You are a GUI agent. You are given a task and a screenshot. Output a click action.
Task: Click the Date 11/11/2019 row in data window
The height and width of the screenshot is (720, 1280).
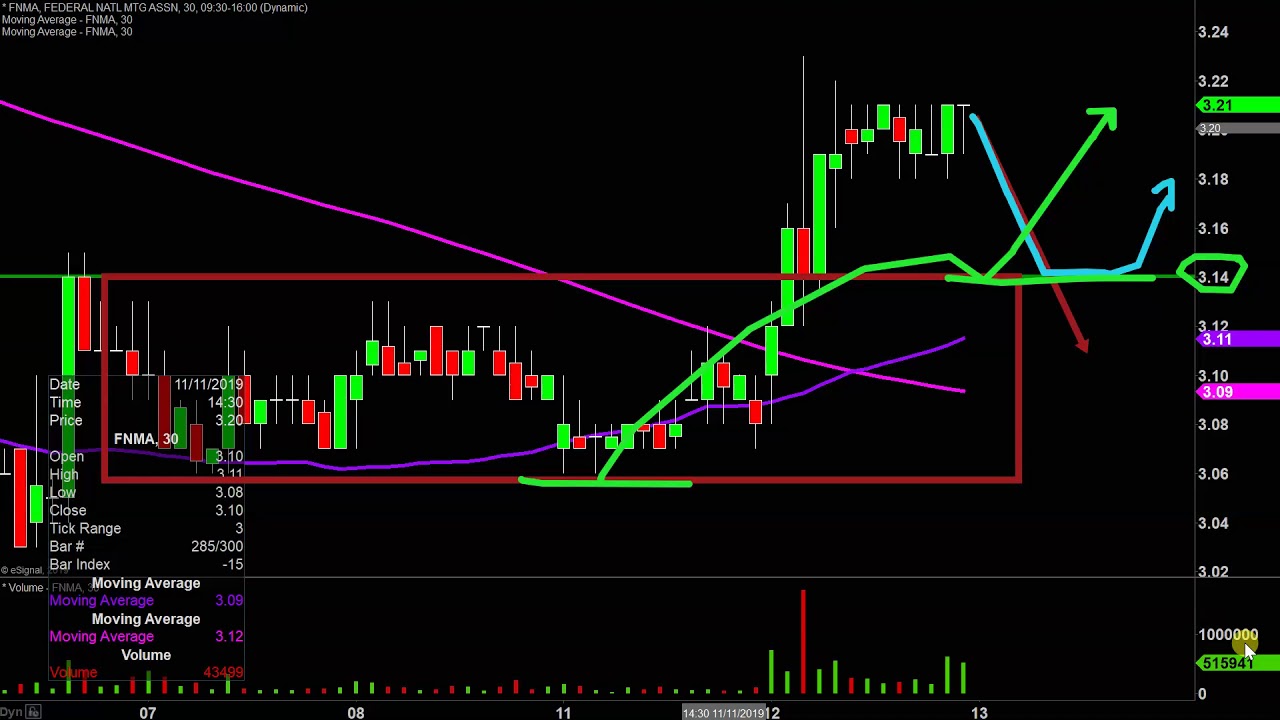tap(146, 385)
